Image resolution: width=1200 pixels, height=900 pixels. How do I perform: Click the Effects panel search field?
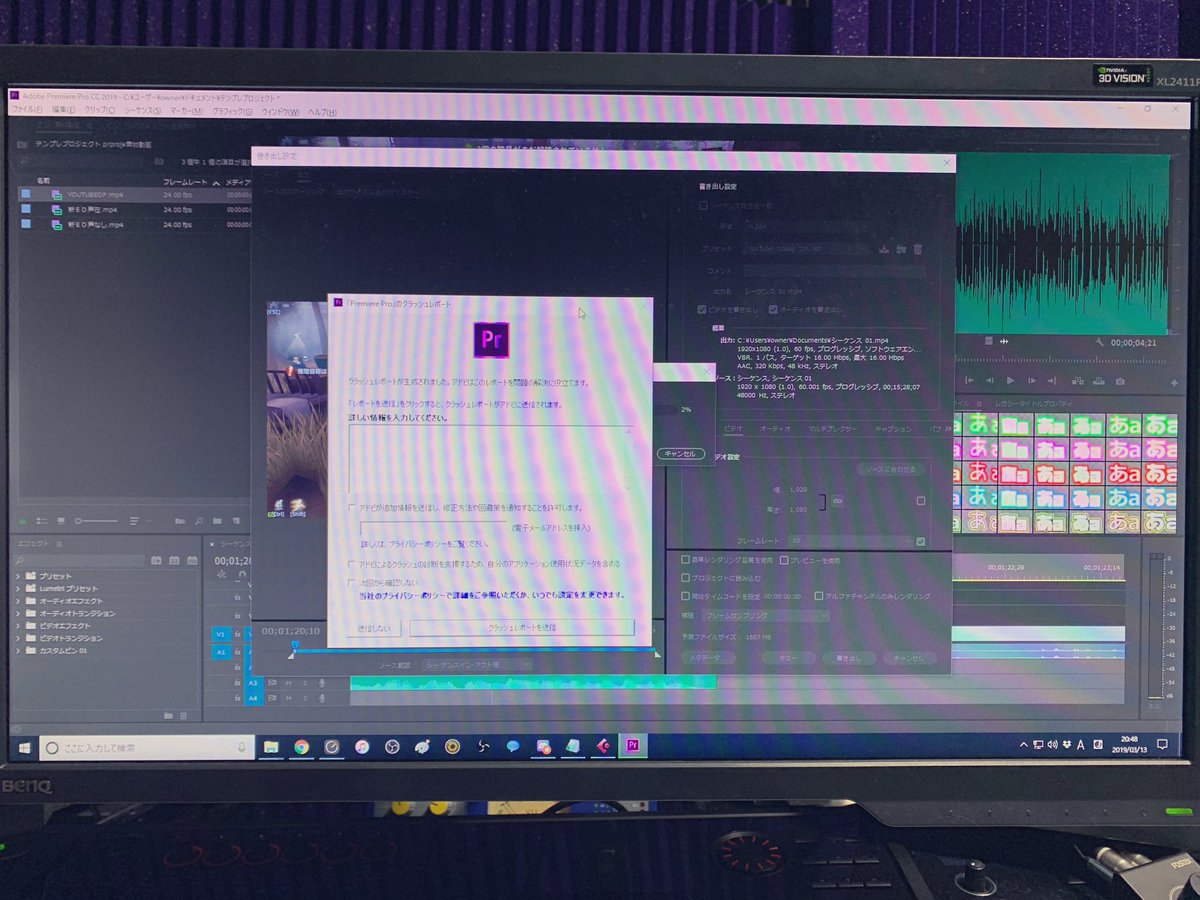point(79,560)
